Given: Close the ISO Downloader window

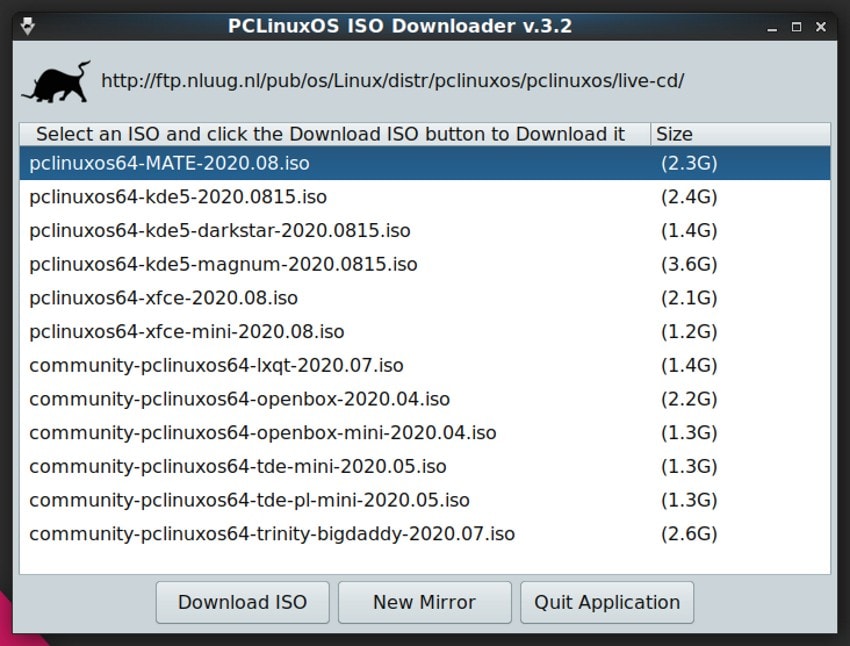Looking at the screenshot, I should (x=821, y=27).
